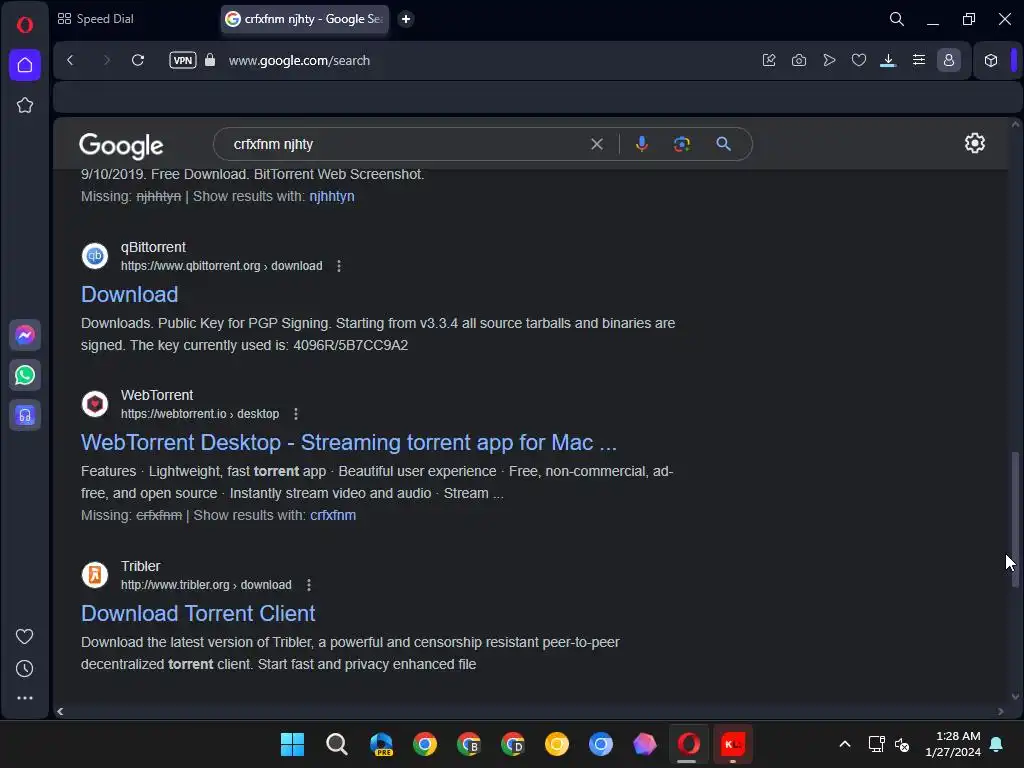The image size is (1024, 768).
Task: Open the player send icon
Action: click(x=829, y=60)
